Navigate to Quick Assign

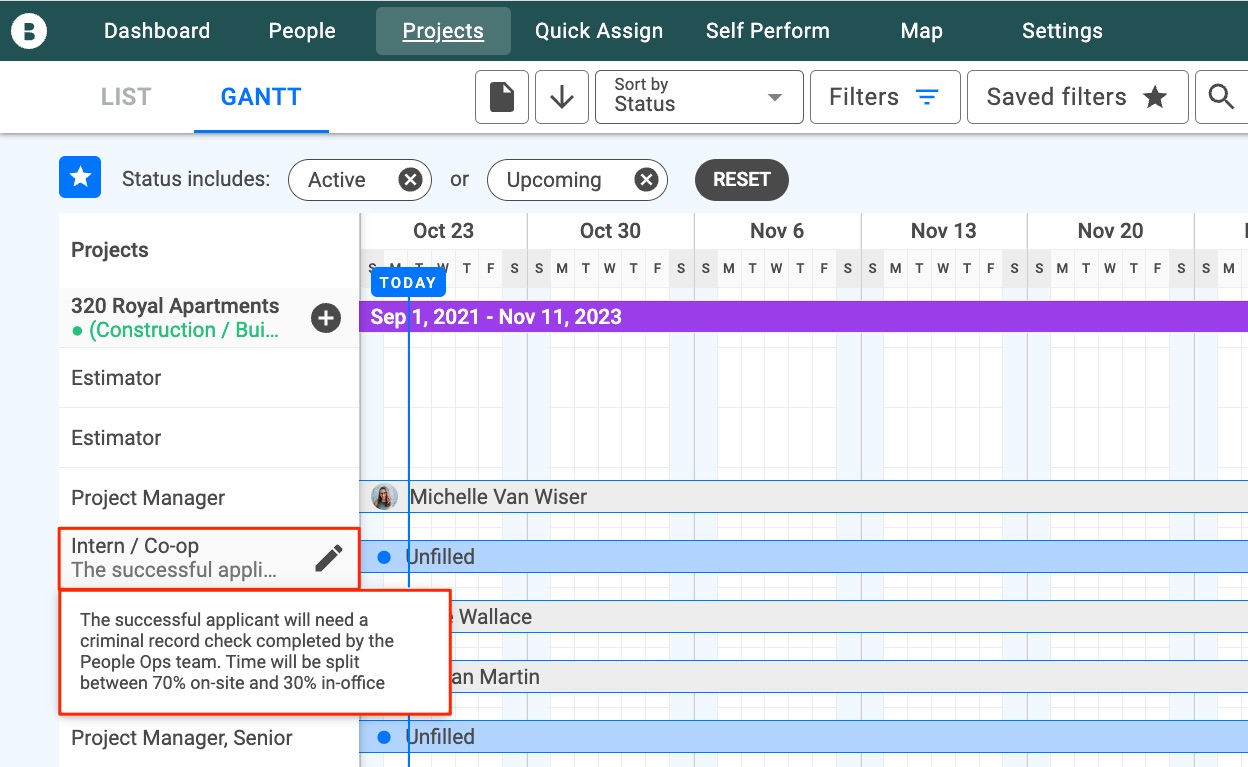(x=599, y=31)
